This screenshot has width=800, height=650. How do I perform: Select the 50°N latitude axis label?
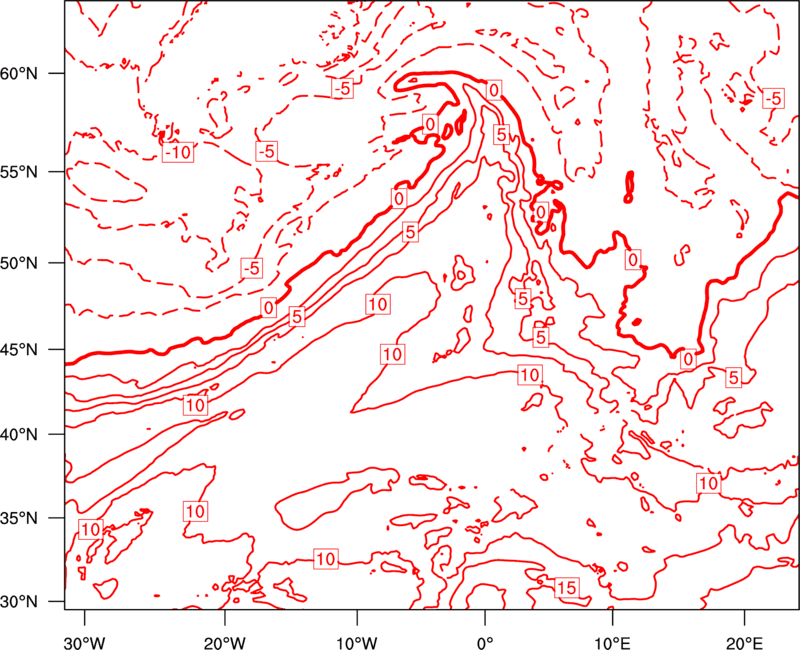(x=19, y=264)
